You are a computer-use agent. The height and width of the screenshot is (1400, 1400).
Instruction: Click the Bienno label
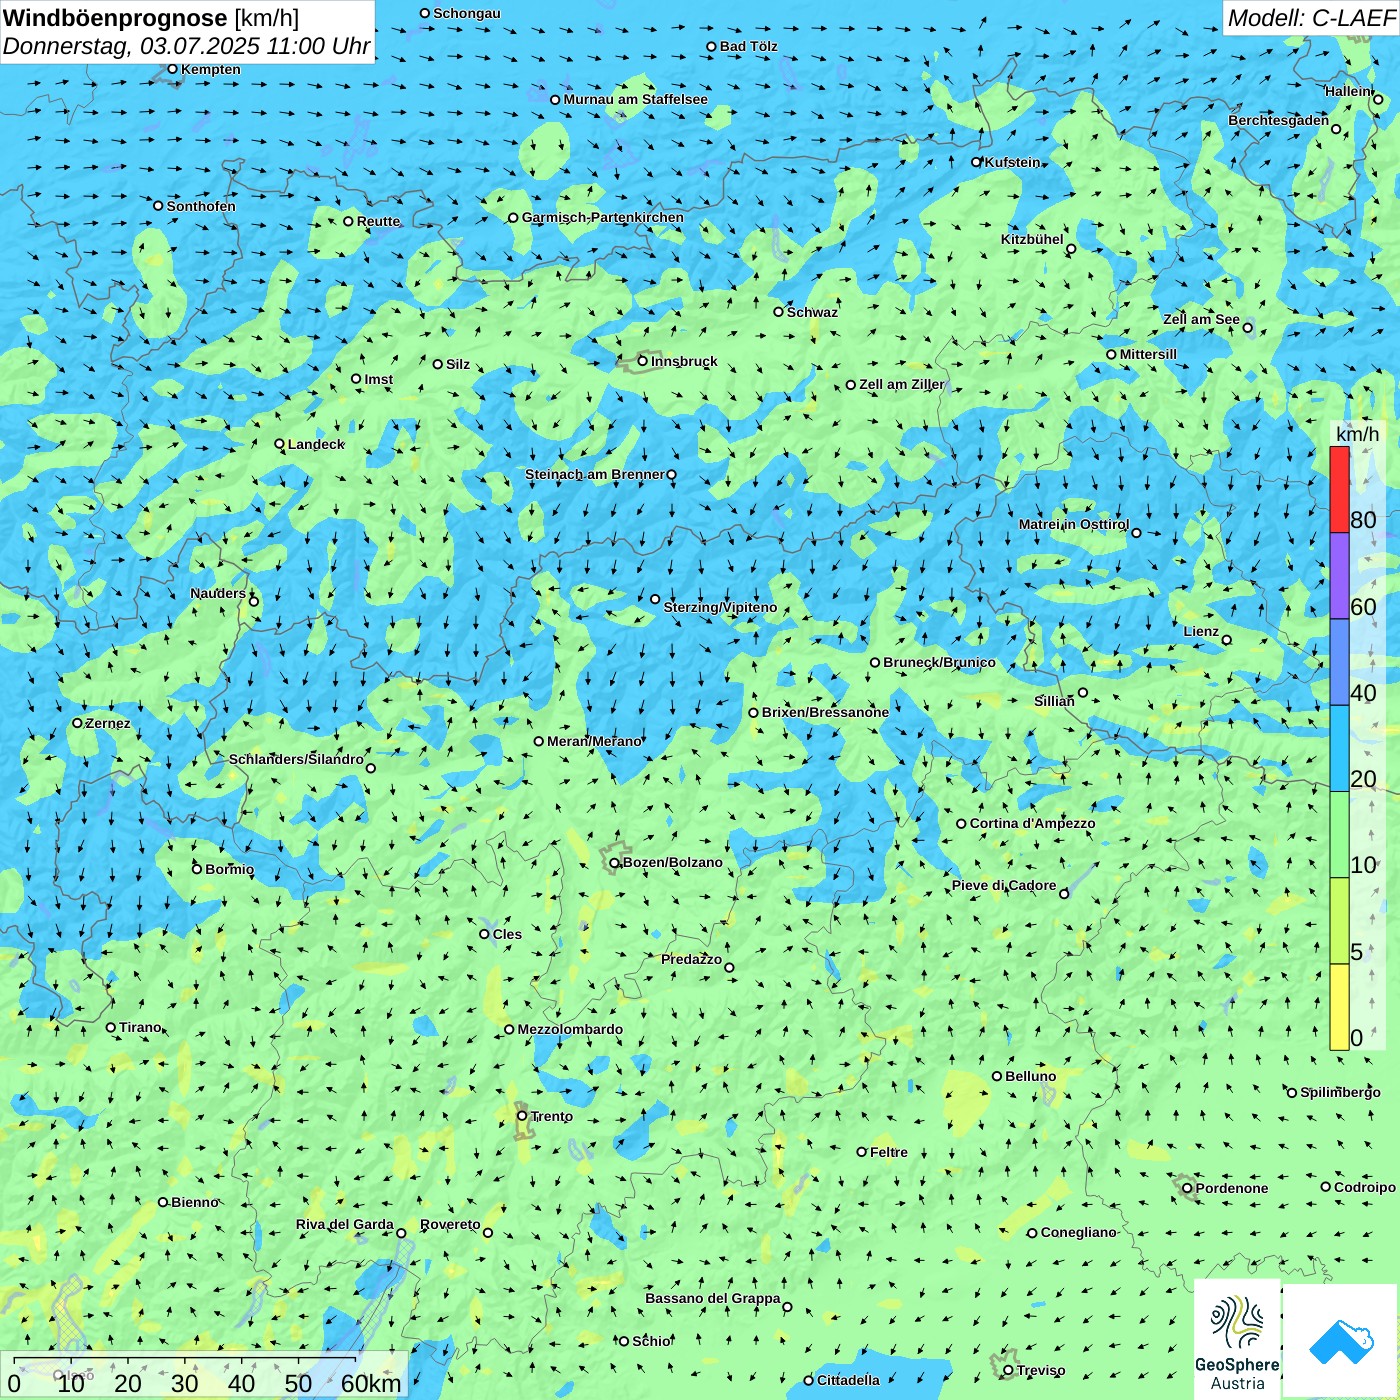pyautogui.click(x=195, y=1202)
